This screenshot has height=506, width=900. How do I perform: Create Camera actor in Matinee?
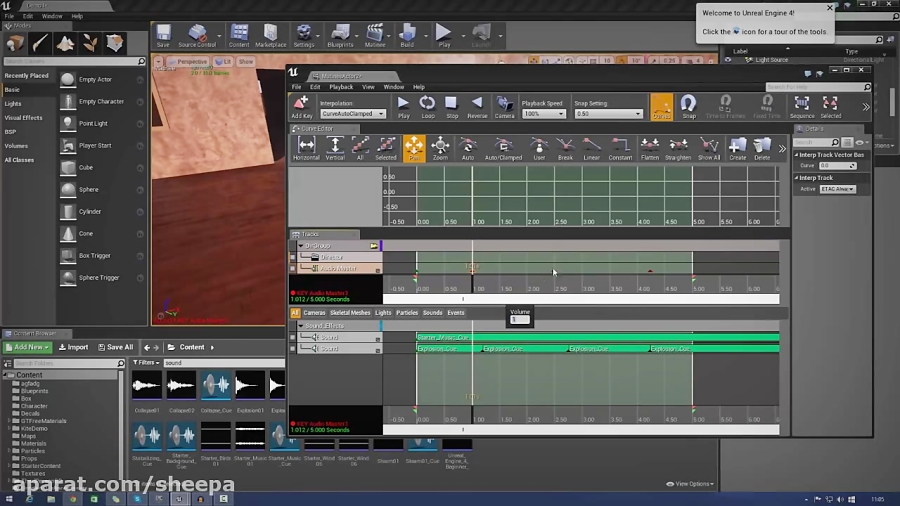click(x=505, y=107)
